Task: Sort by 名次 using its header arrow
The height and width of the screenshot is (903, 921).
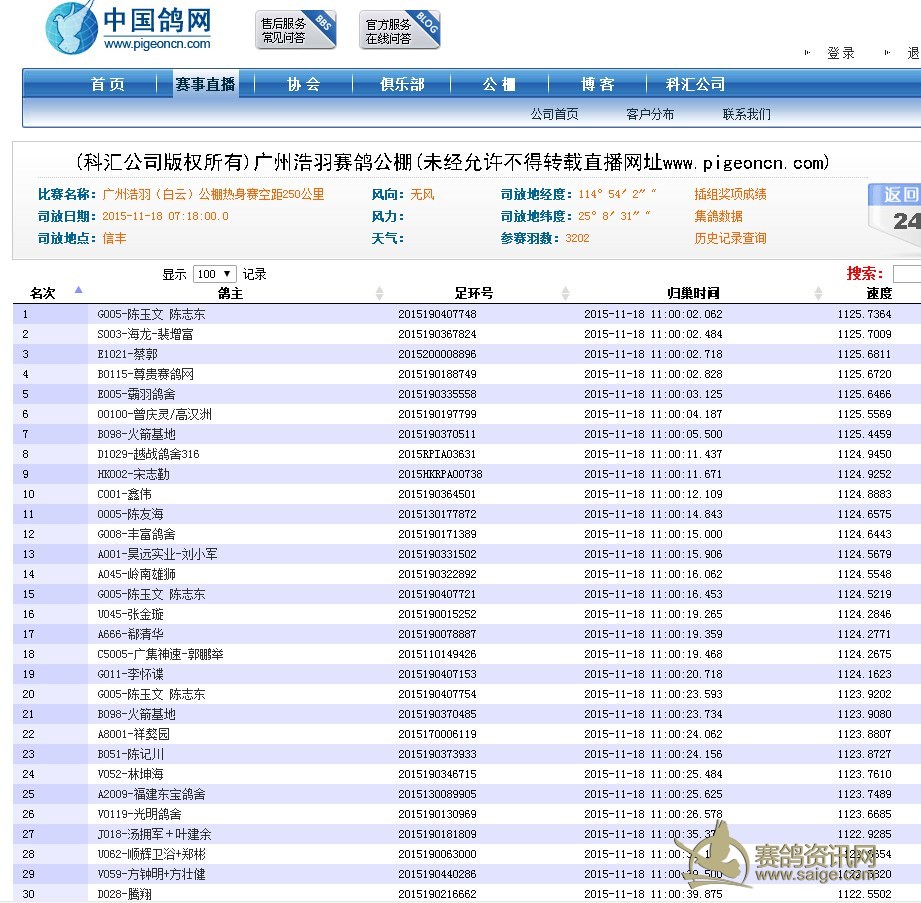Action: coord(78,292)
